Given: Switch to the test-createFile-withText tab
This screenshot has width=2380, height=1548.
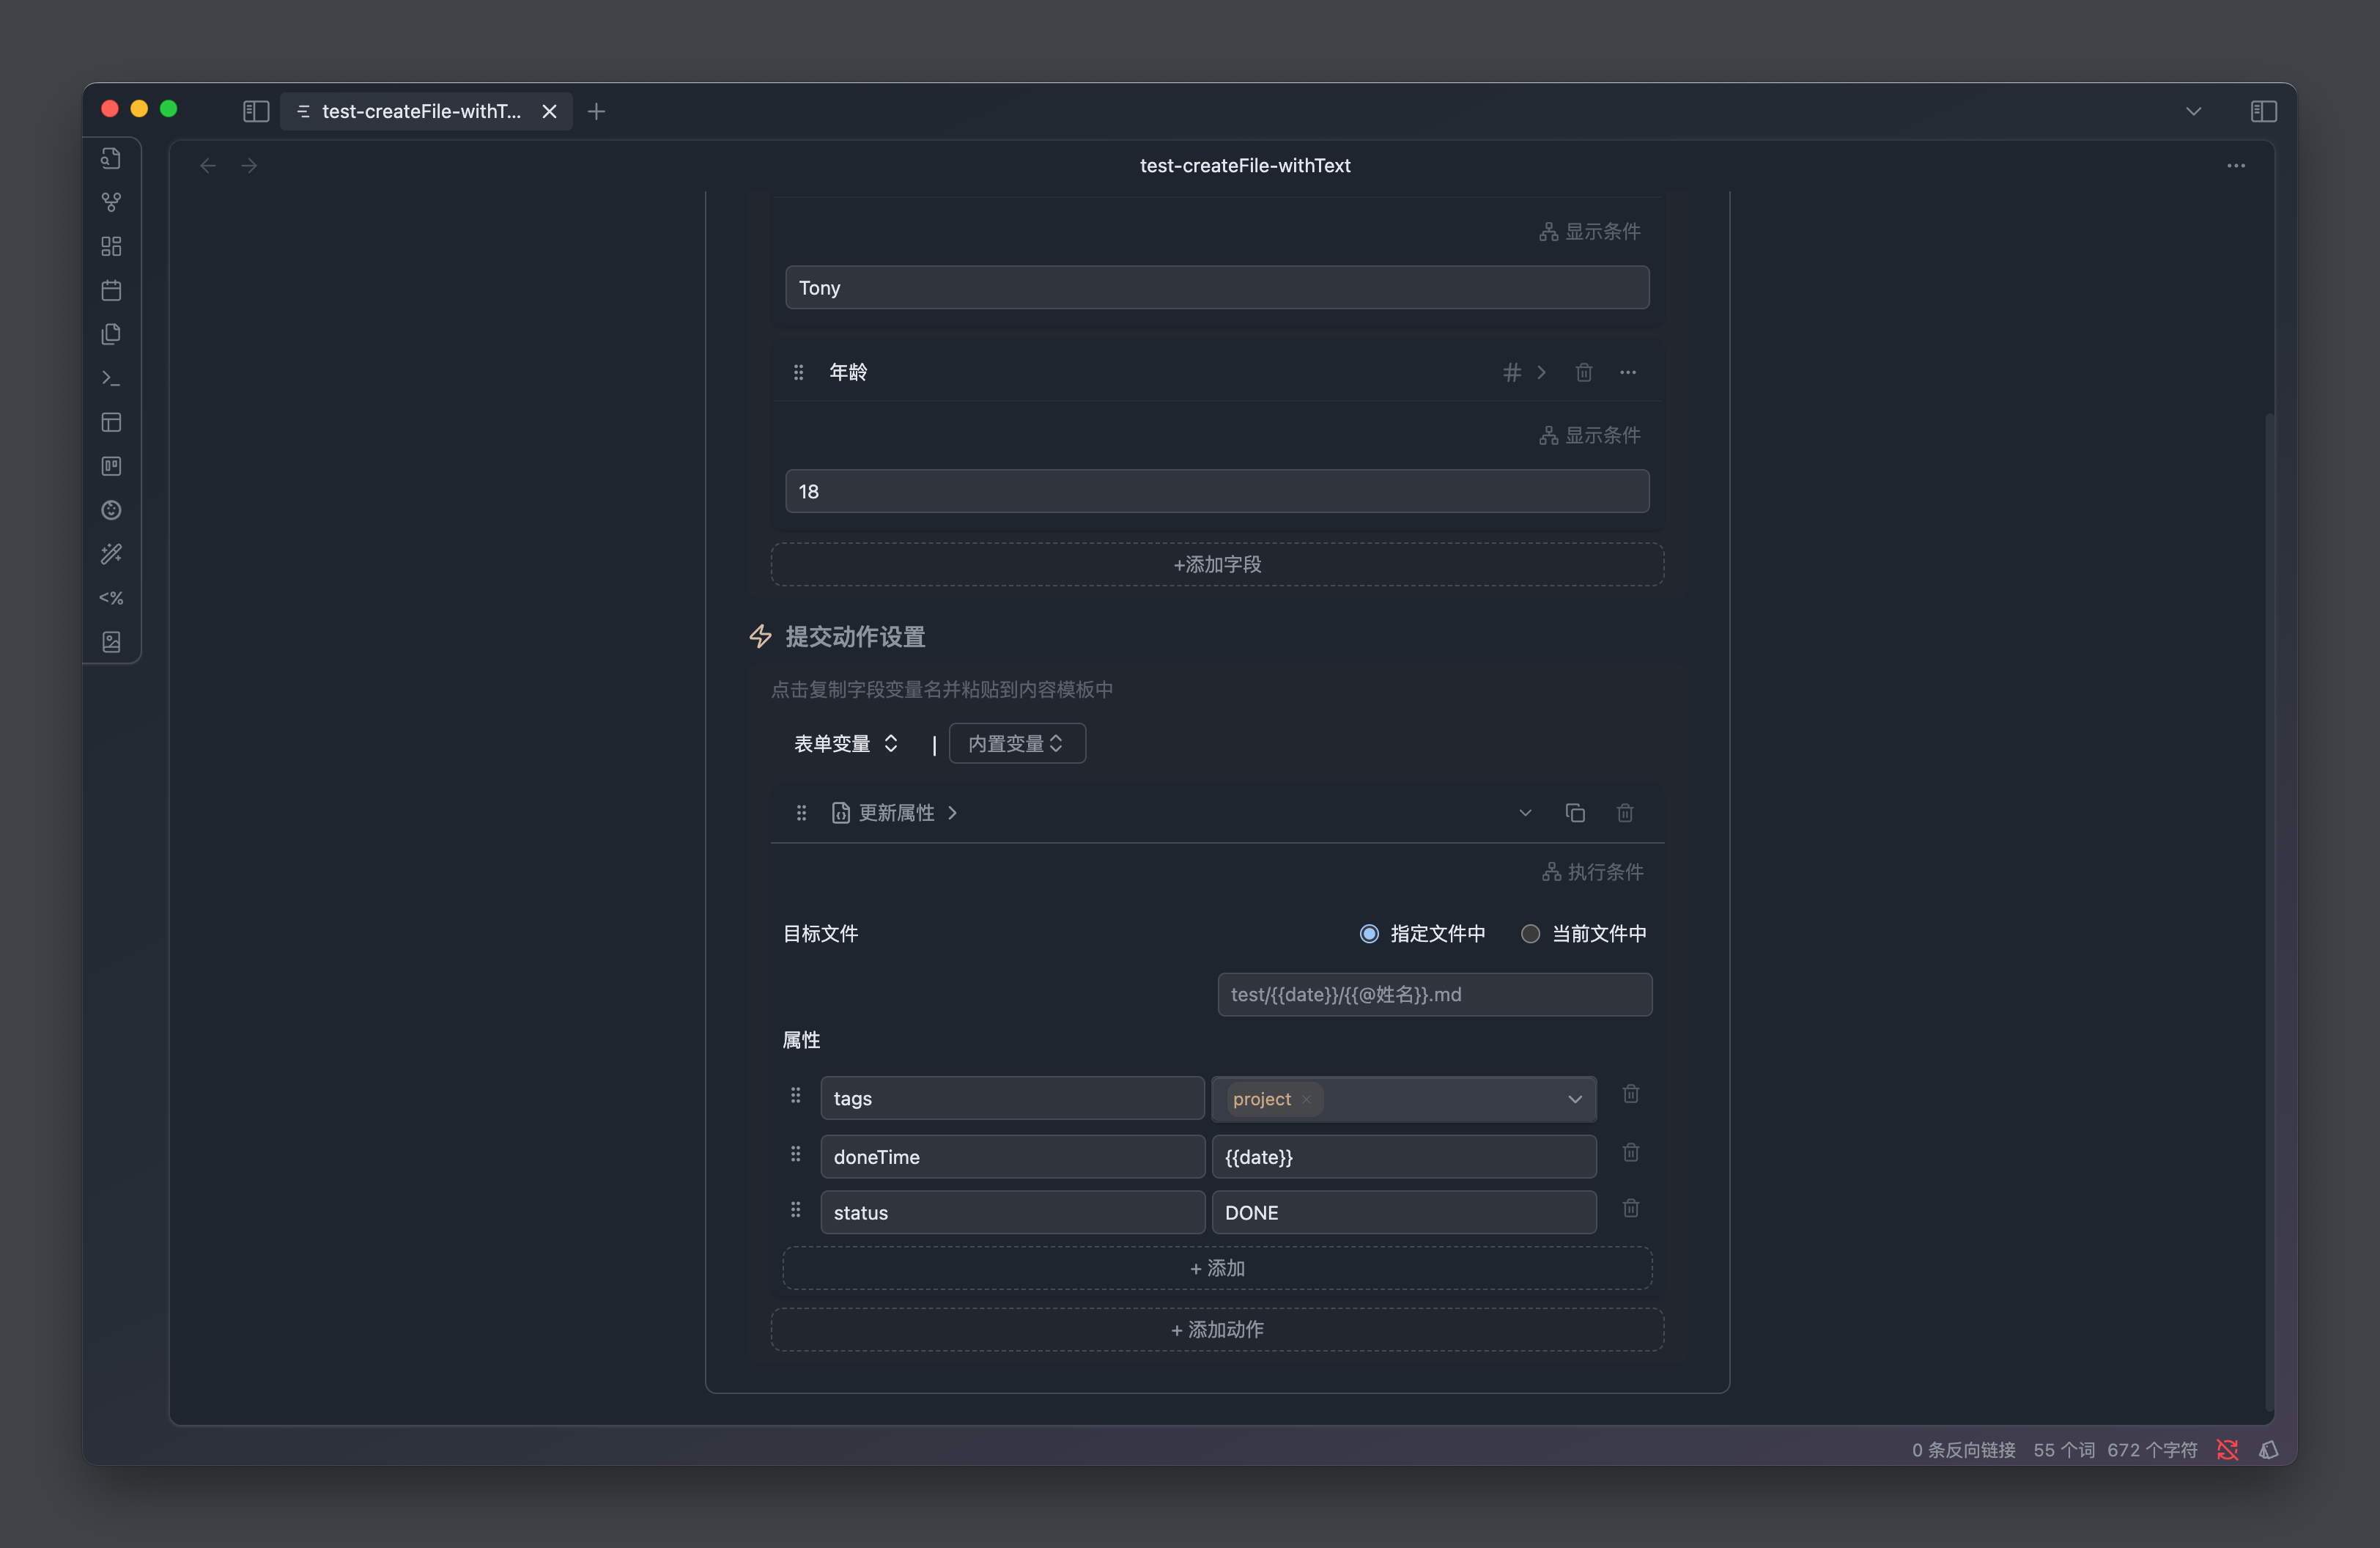Looking at the screenshot, I should [420, 111].
